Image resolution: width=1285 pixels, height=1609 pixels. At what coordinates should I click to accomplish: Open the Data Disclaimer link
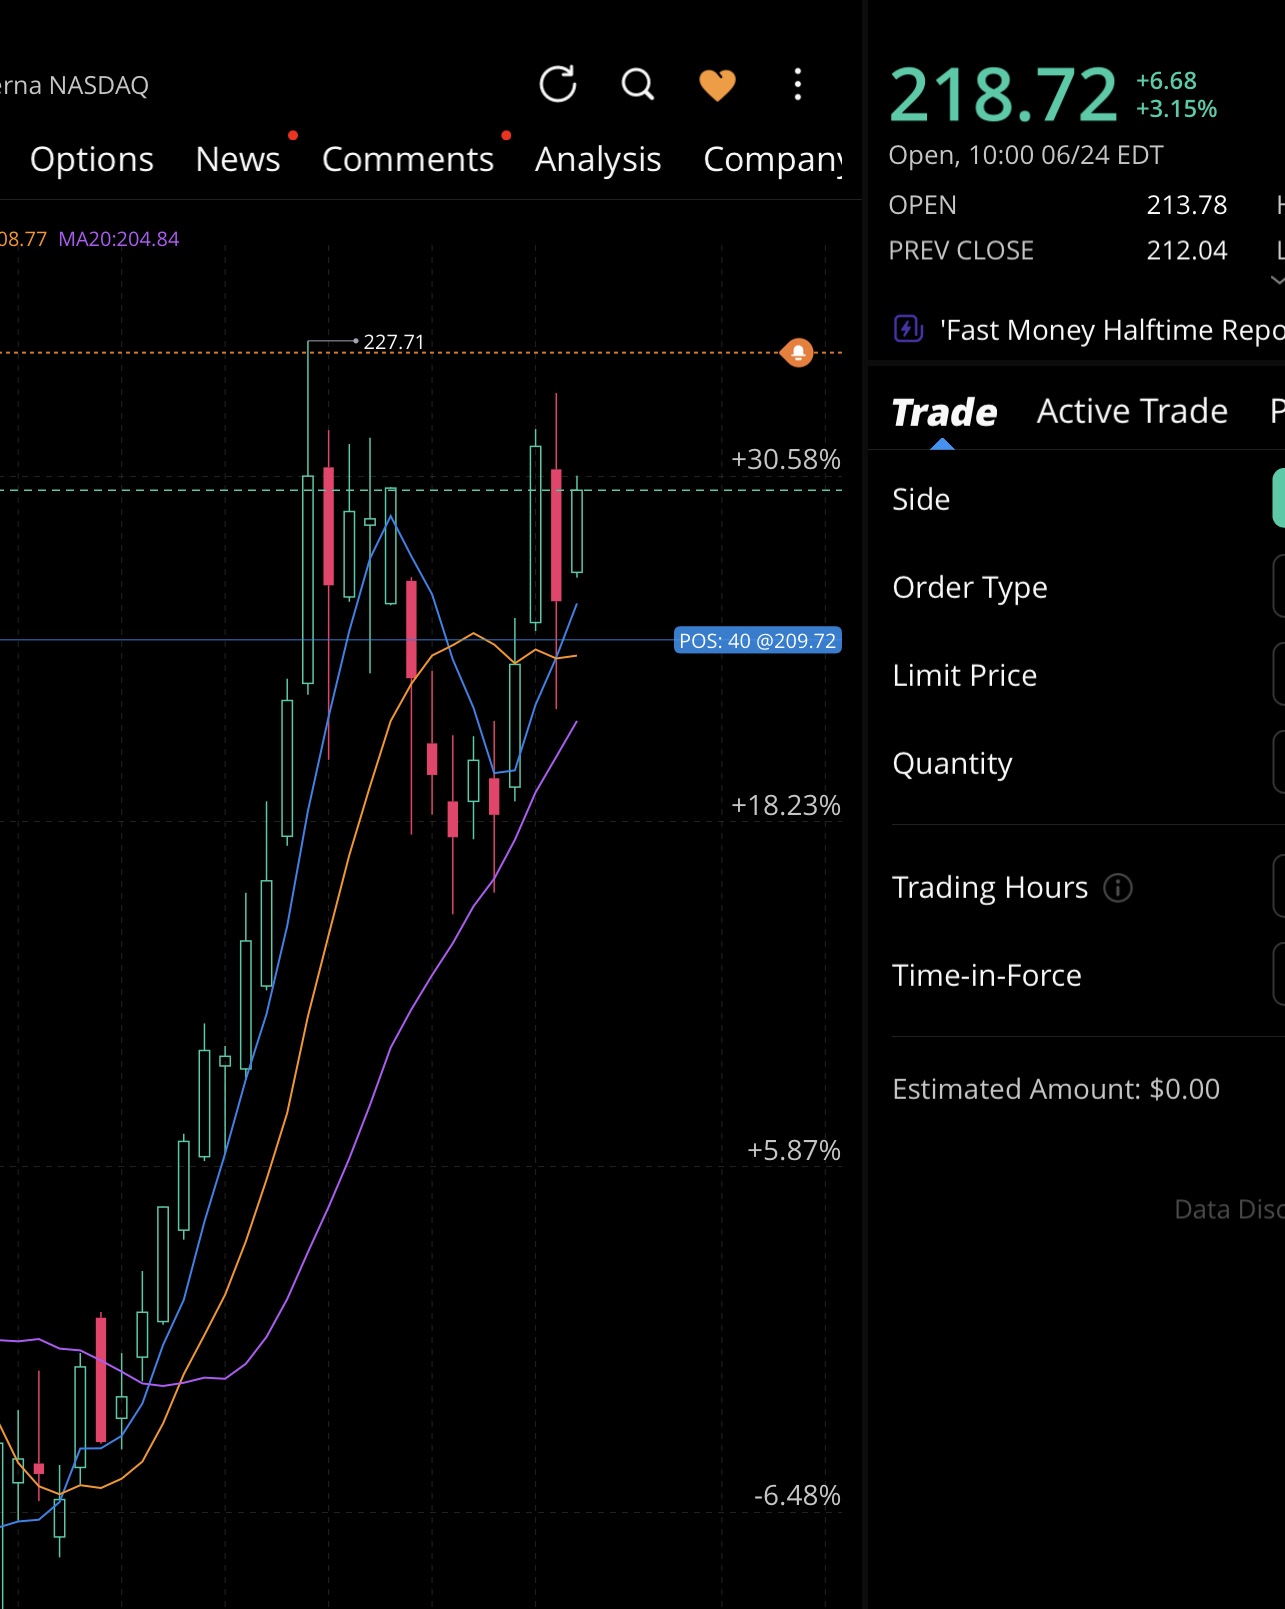(x=1228, y=1210)
